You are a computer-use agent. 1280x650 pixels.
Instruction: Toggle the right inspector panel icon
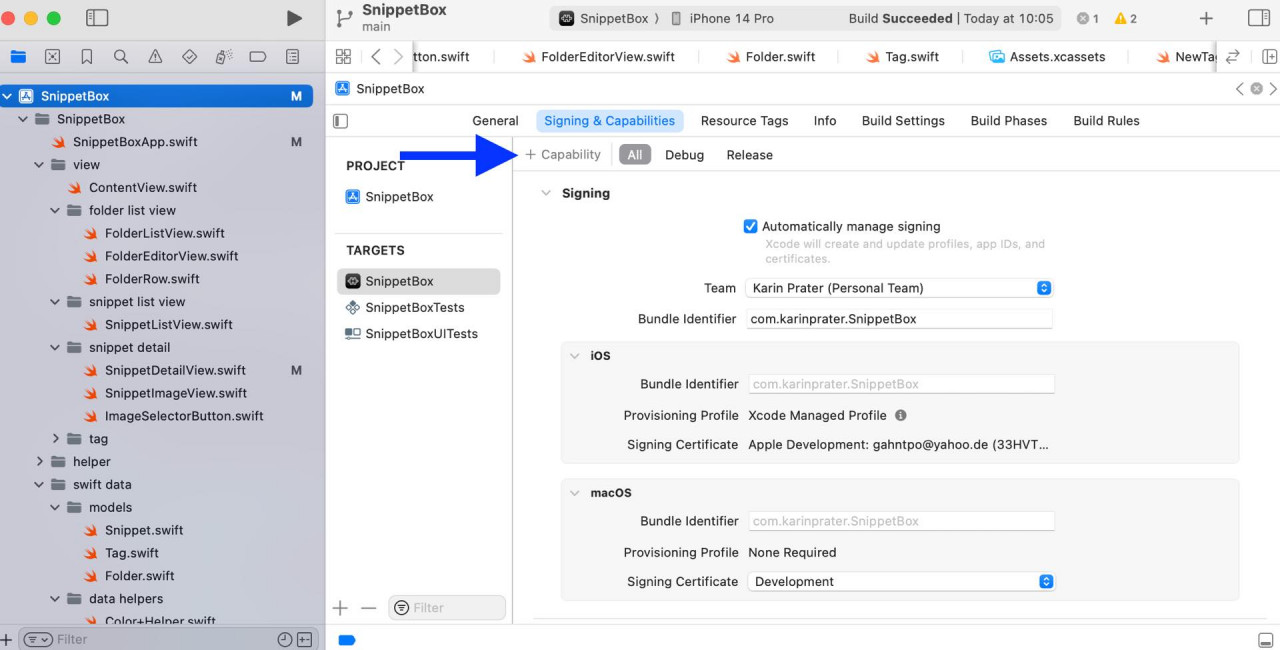[1257, 17]
